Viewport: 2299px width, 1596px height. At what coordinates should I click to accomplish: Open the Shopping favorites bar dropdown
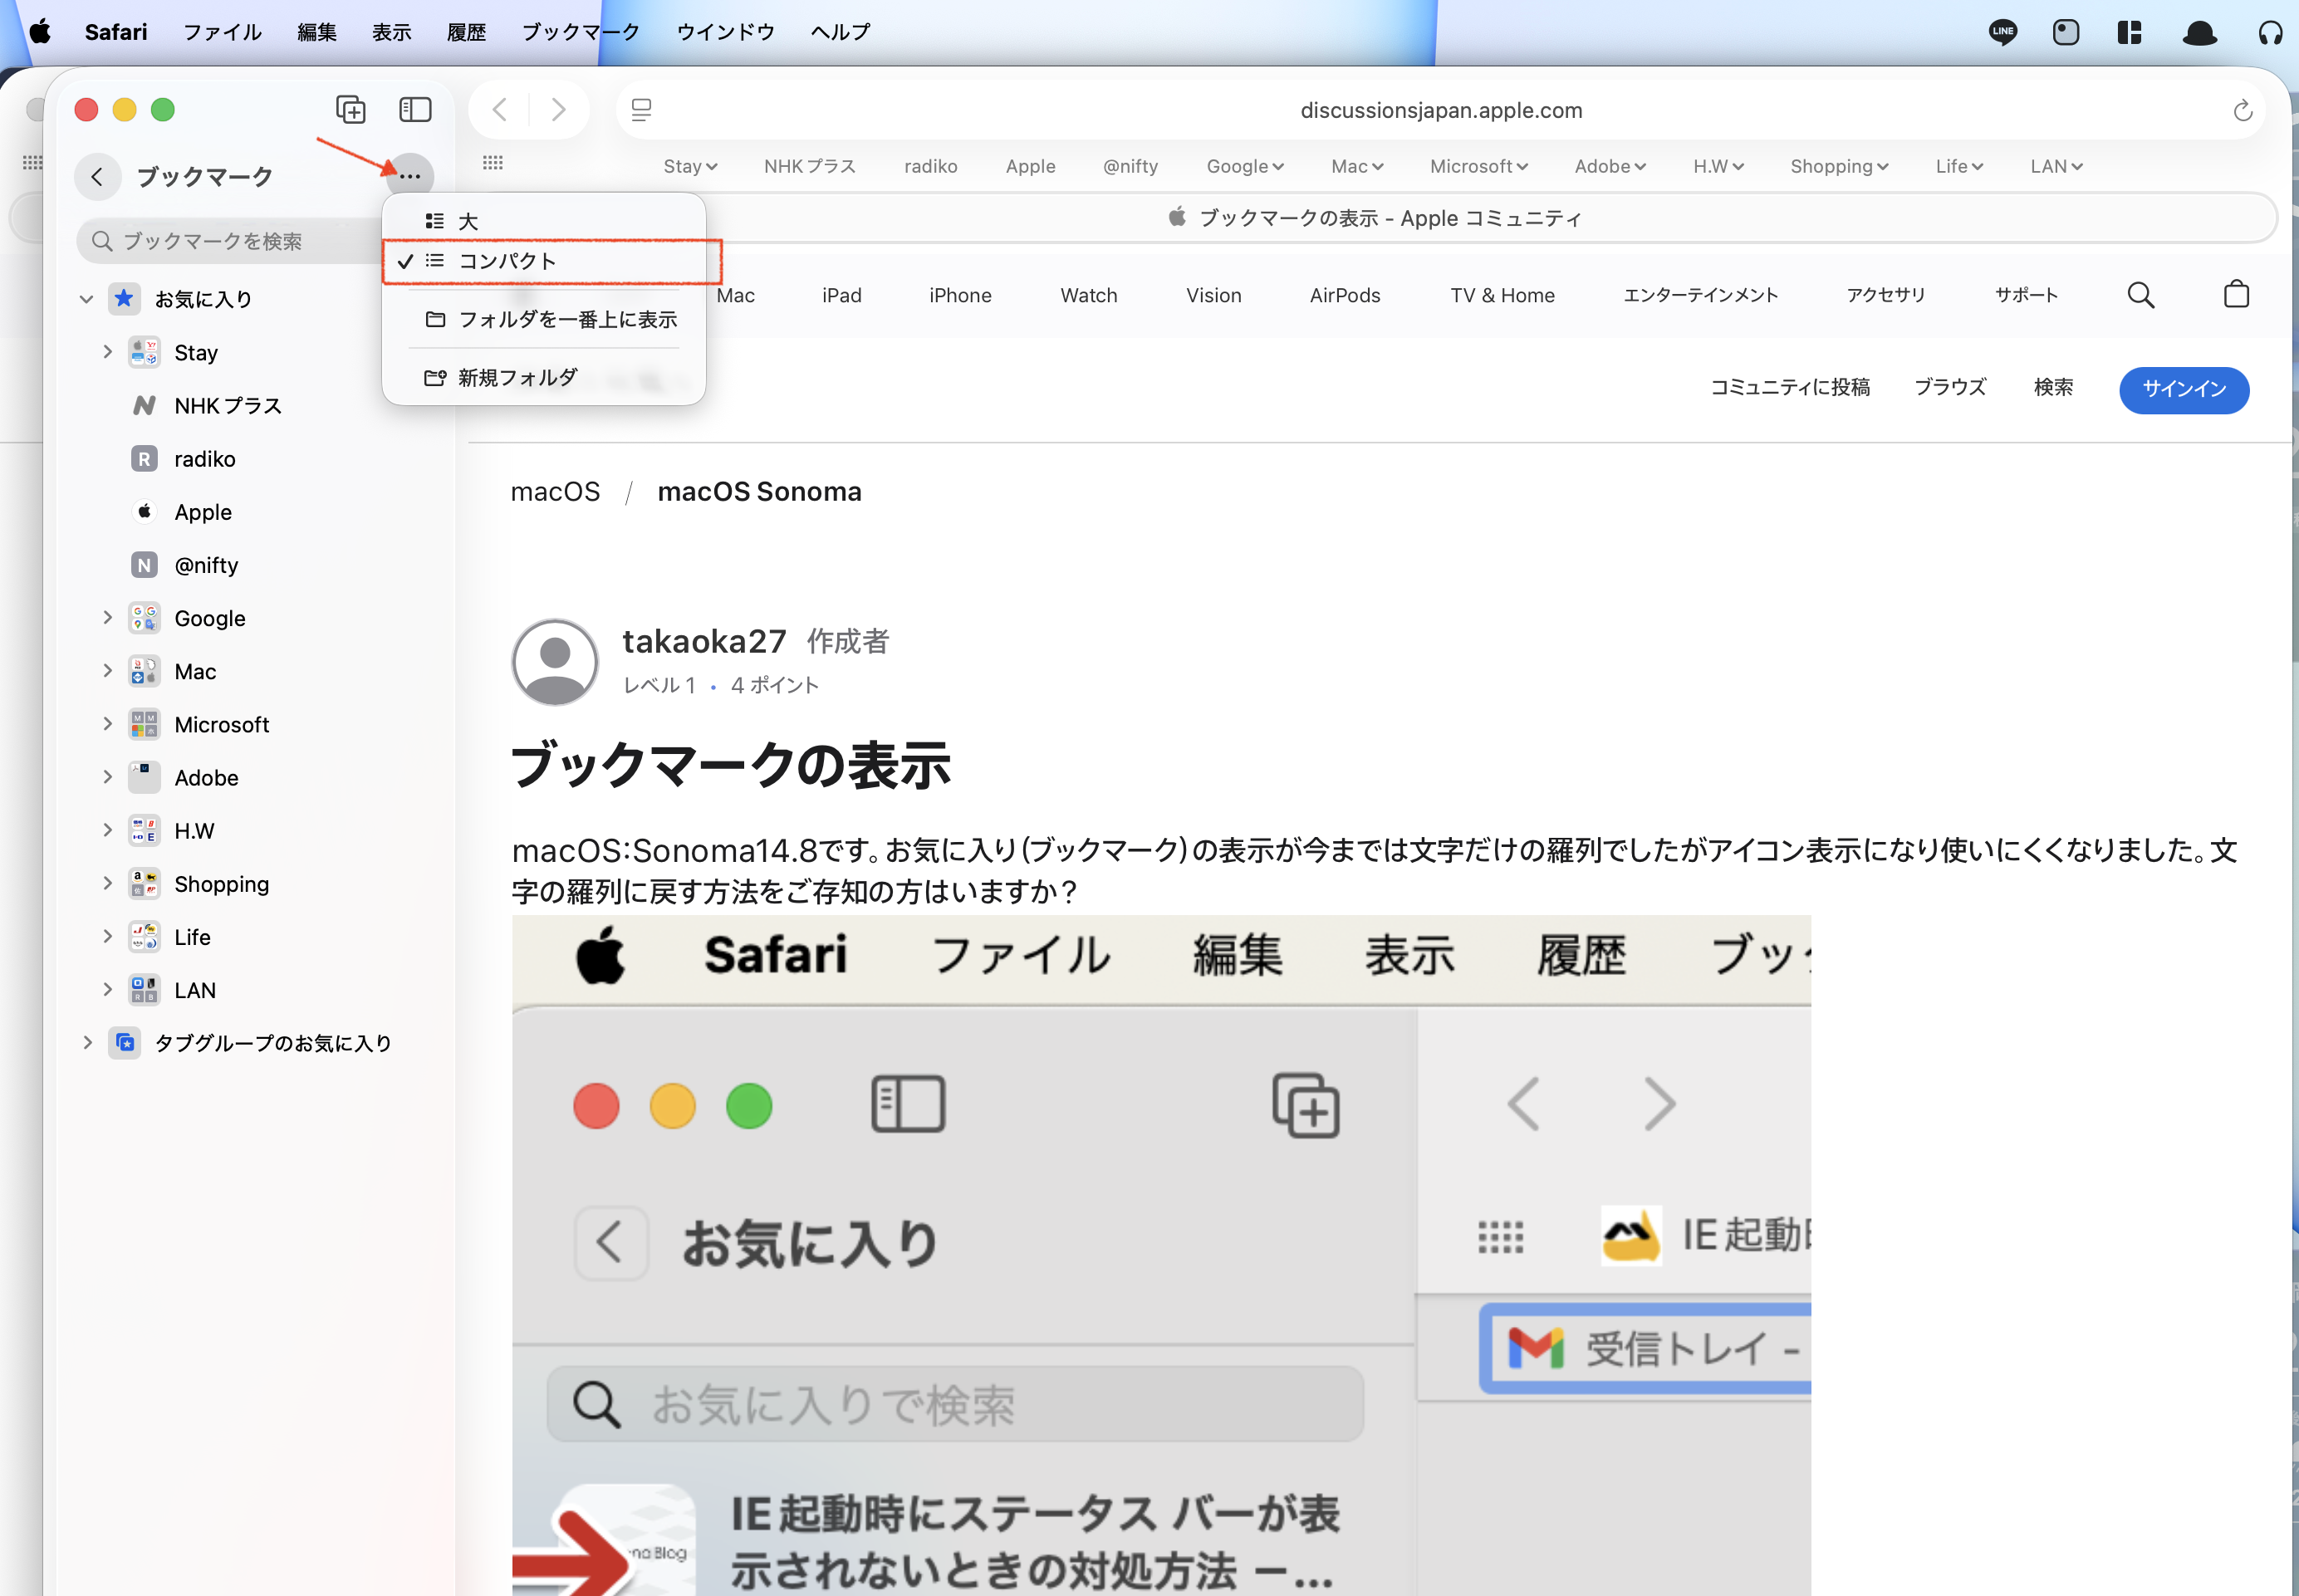(x=1838, y=166)
